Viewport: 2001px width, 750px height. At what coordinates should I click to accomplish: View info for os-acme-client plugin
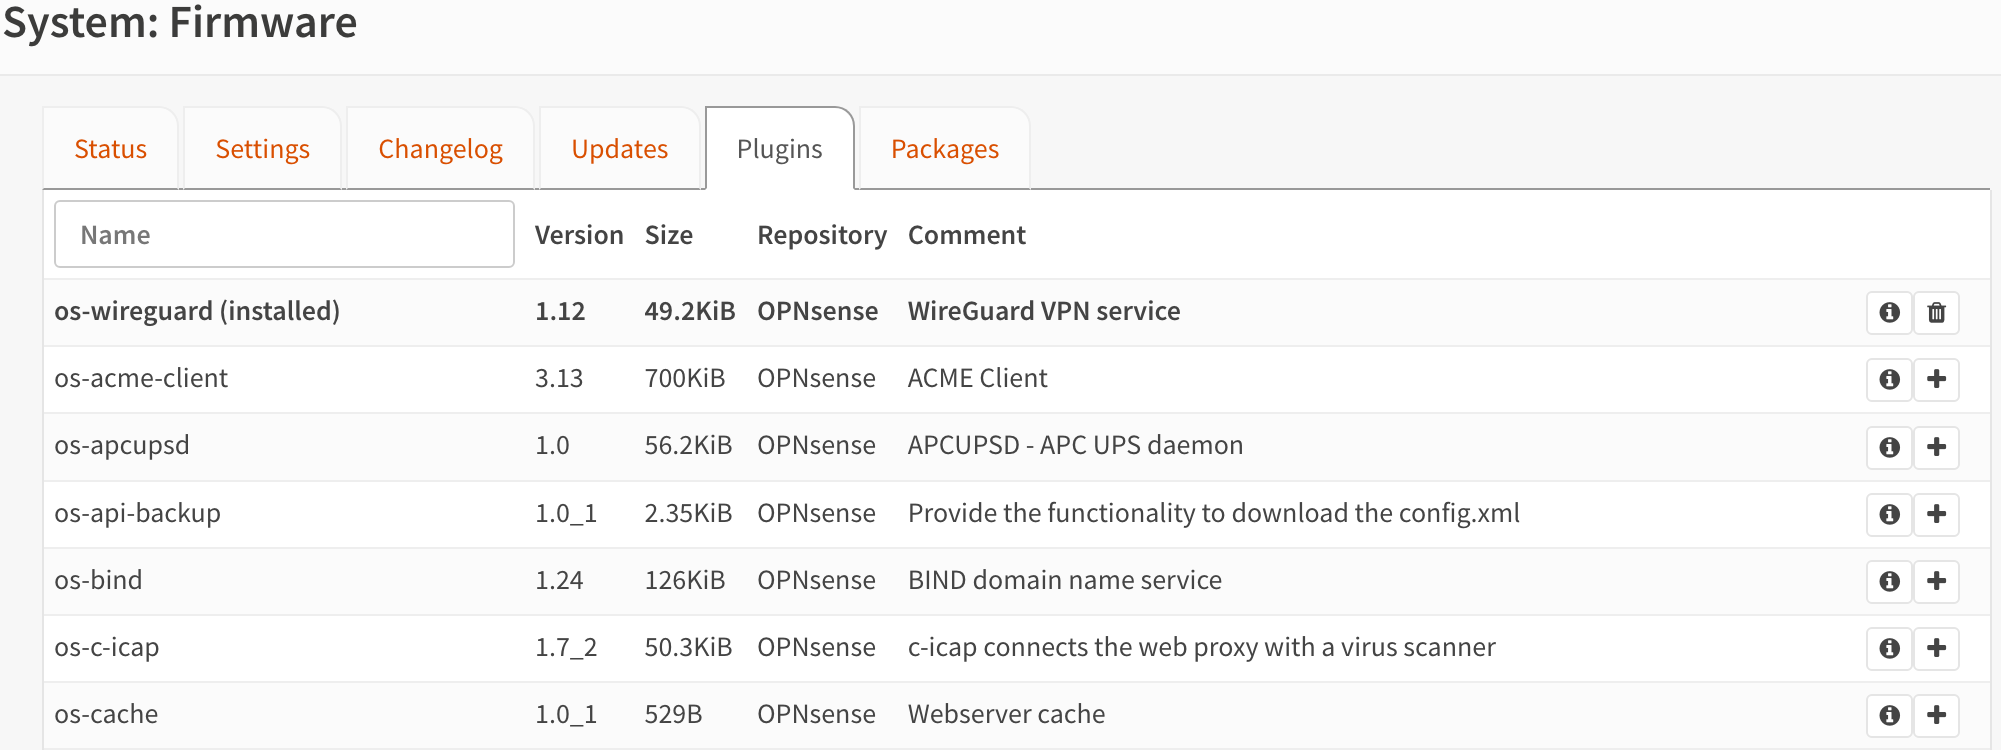tap(1889, 379)
